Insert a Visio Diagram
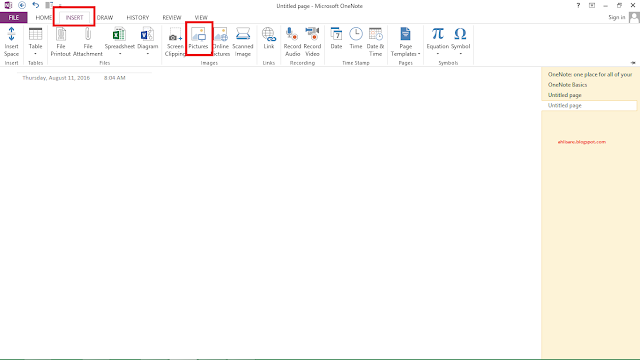This screenshot has height=360, width=640. (x=147, y=40)
